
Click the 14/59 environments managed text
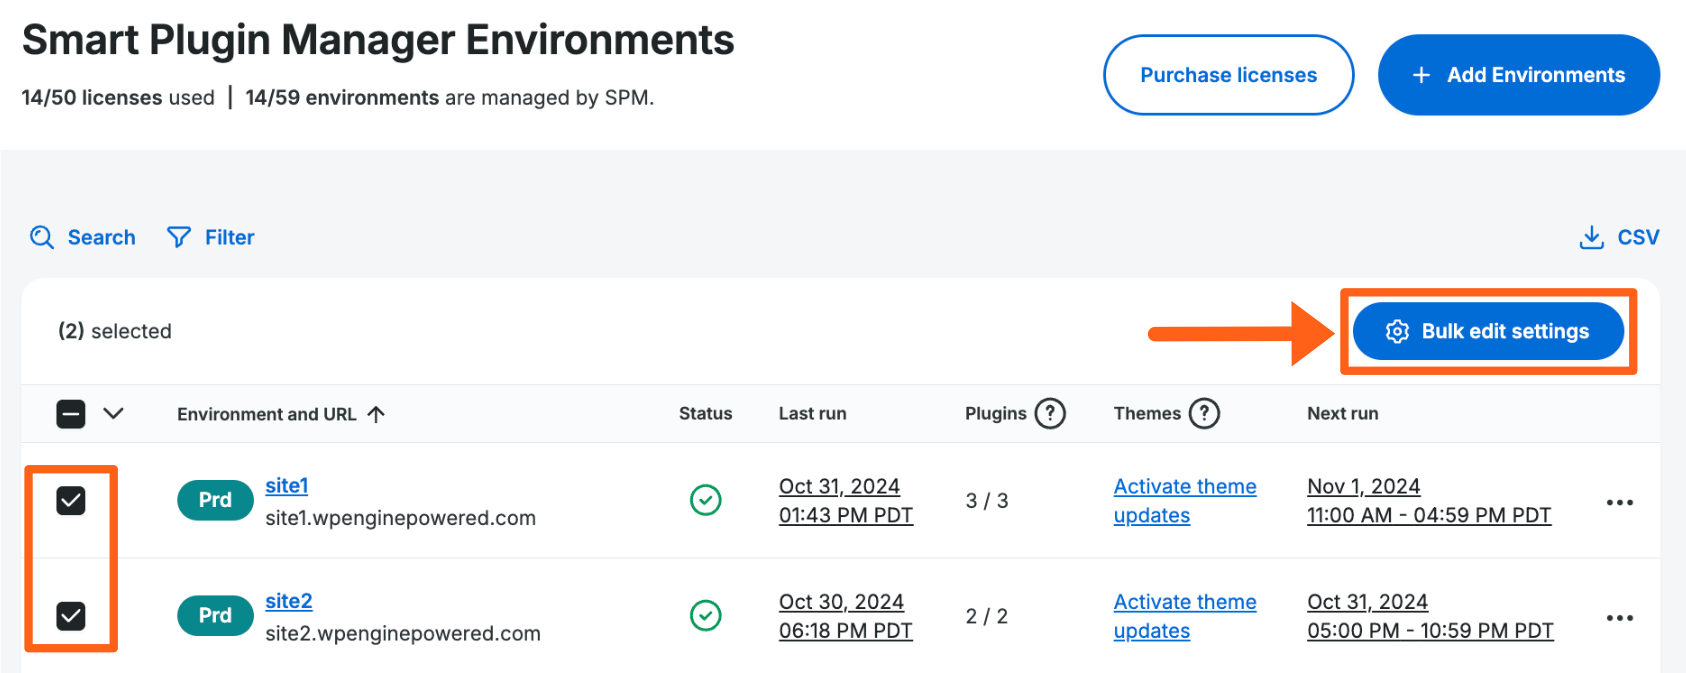tap(450, 98)
